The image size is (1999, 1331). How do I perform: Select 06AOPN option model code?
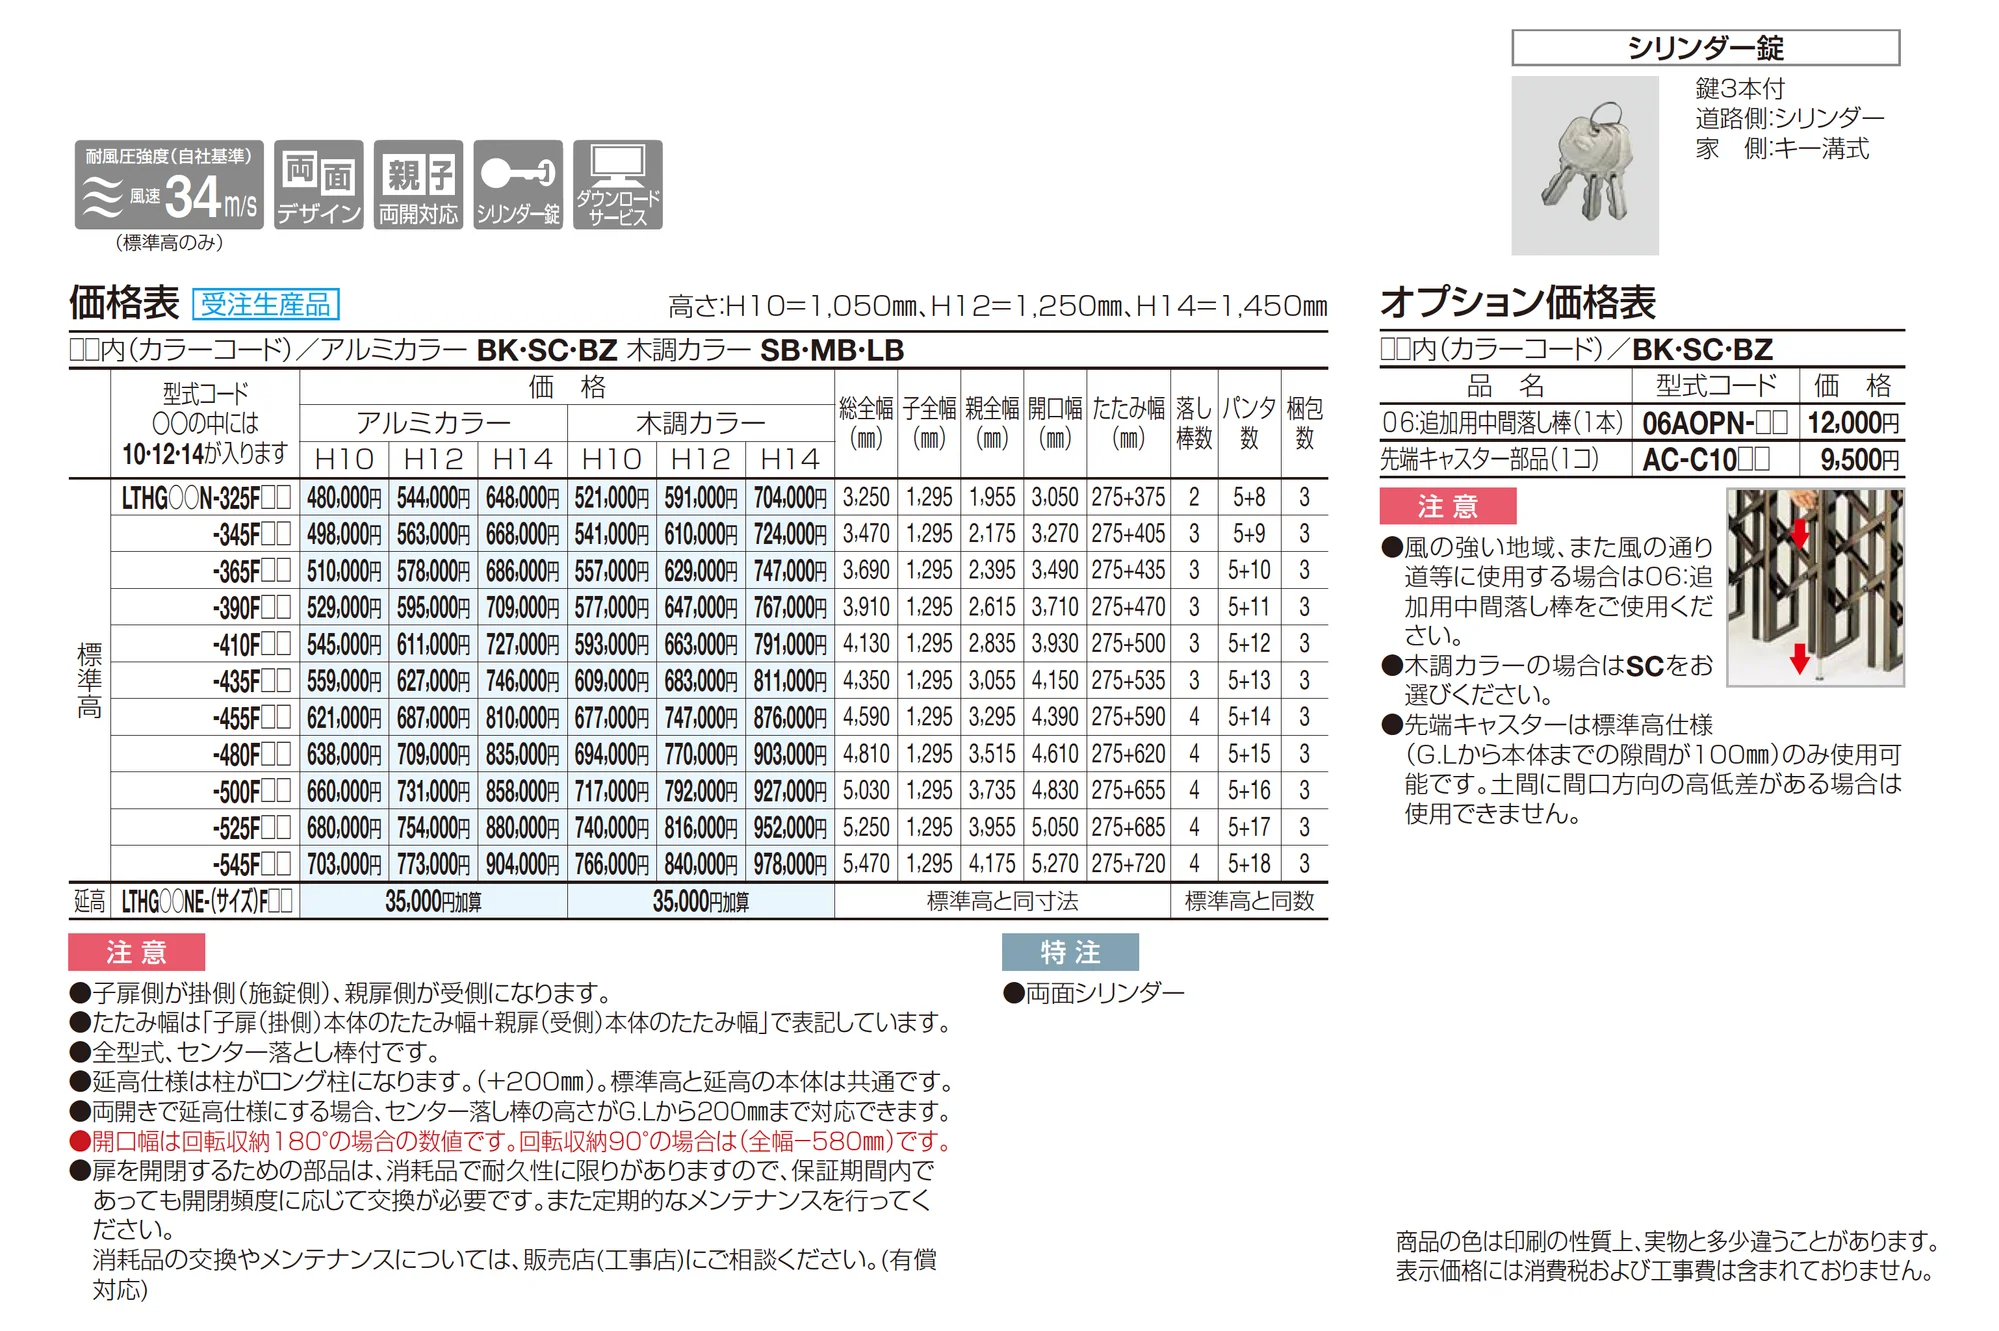coord(1715,423)
